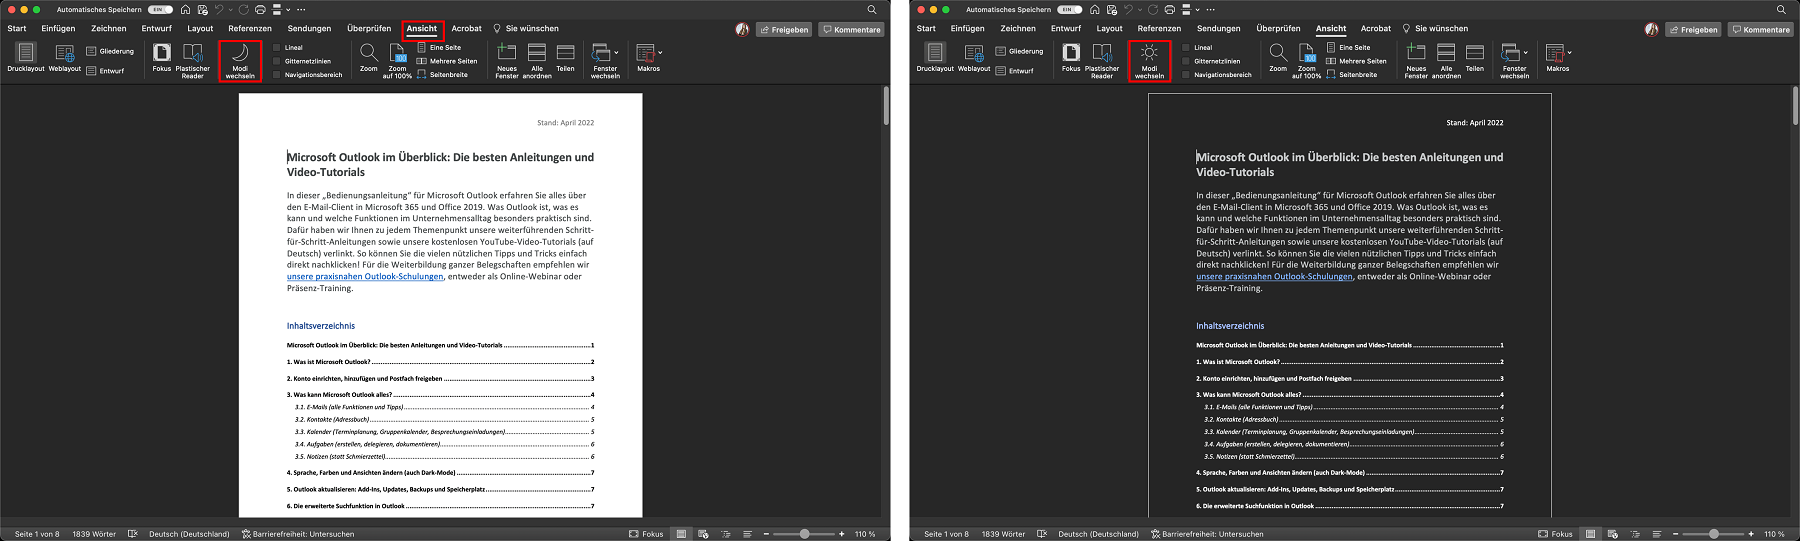Open more options ellipsis in right title bar
This screenshot has height=541, width=1800.
coord(1210,9)
